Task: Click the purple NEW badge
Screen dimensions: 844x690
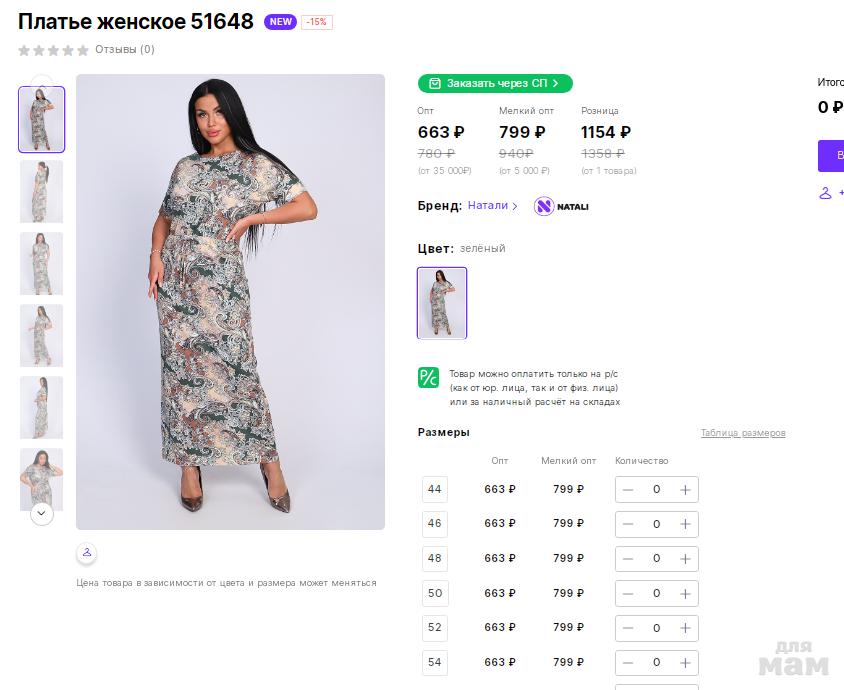Action: point(280,22)
